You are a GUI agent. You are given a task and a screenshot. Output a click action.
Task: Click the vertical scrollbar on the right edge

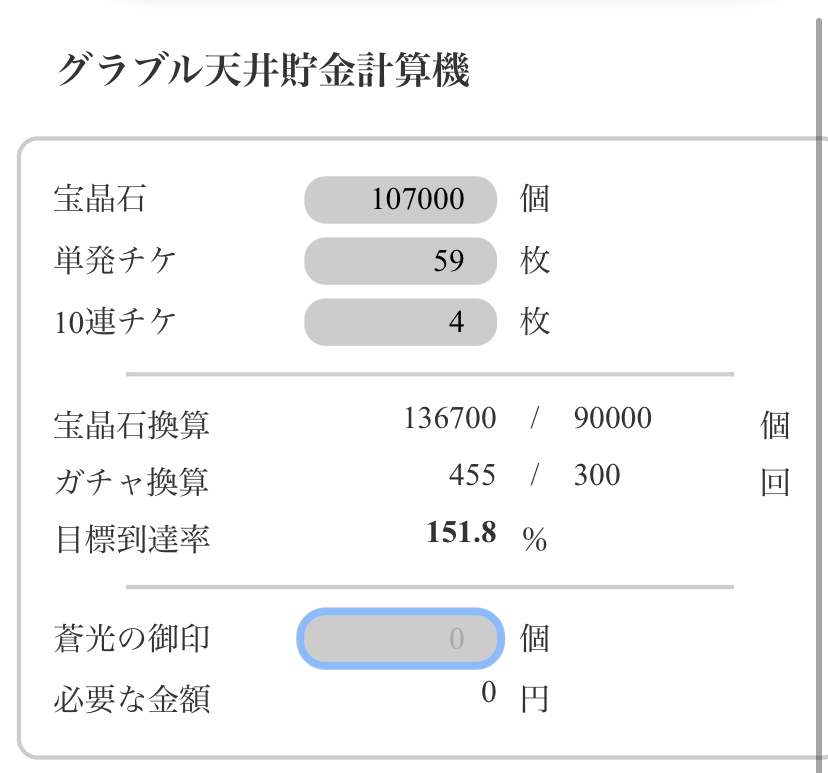[x=821, y=400]
